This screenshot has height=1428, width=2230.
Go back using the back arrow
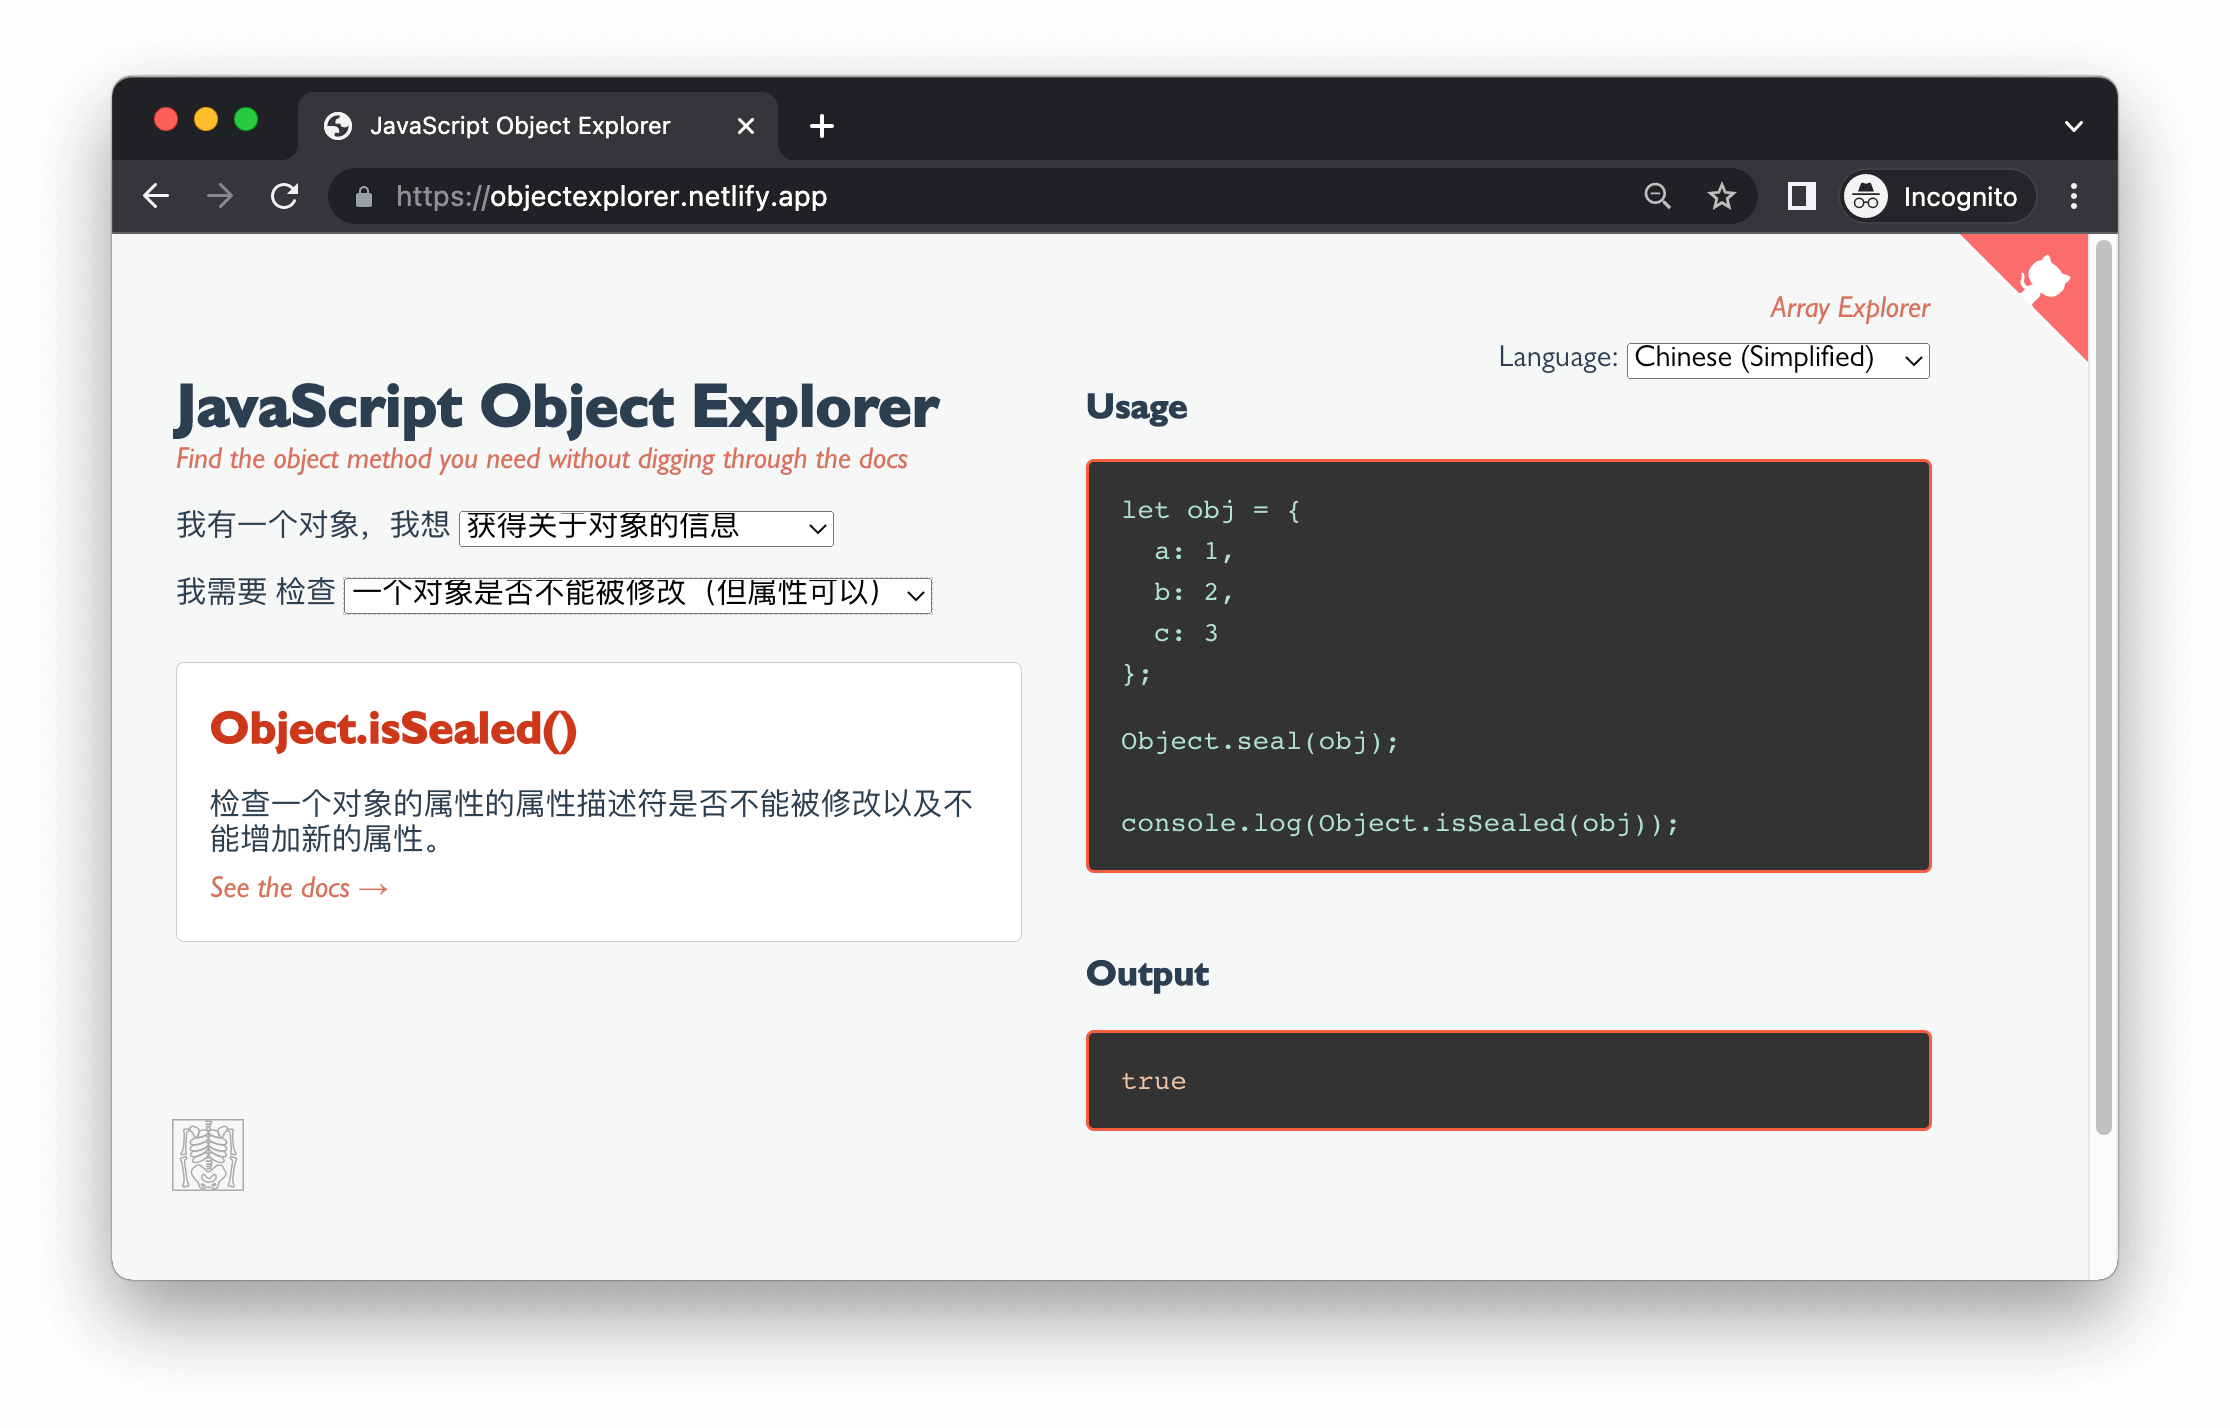pos(157,196)
